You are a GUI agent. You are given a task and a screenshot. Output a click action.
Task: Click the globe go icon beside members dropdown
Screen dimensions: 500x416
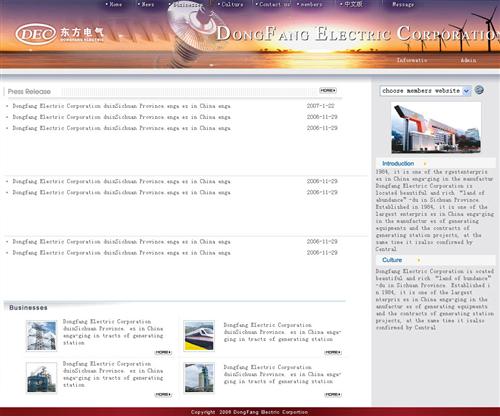(479, 90)
